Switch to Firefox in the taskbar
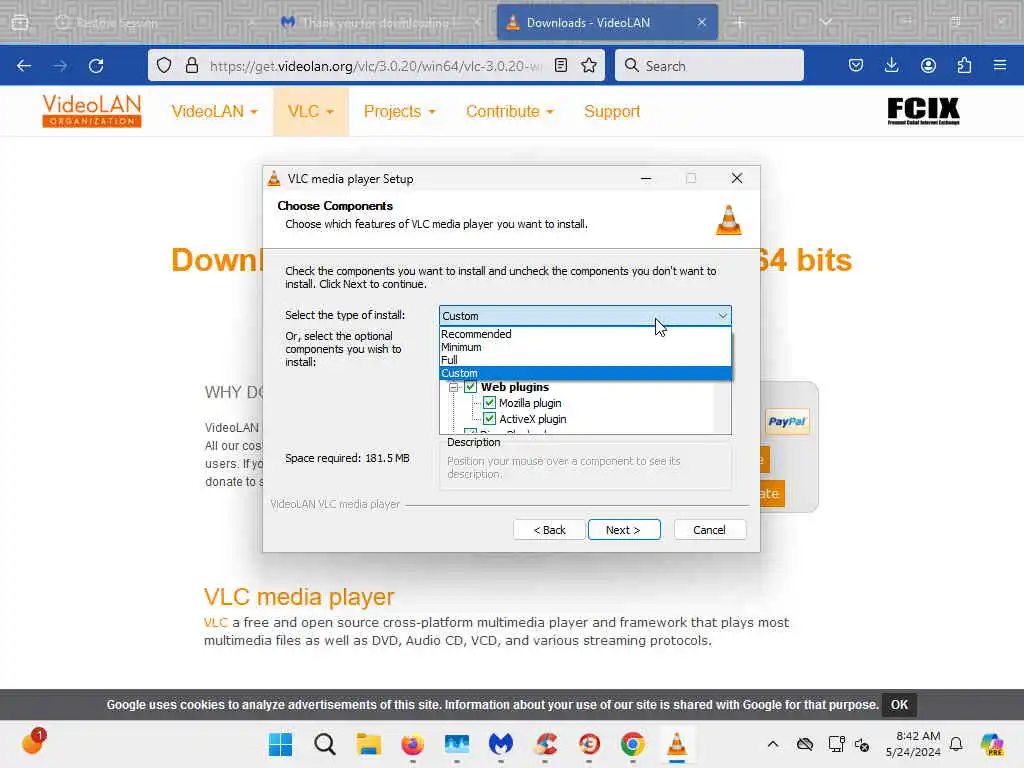This screenshot has height=768, width=1024. click(412, 744)
